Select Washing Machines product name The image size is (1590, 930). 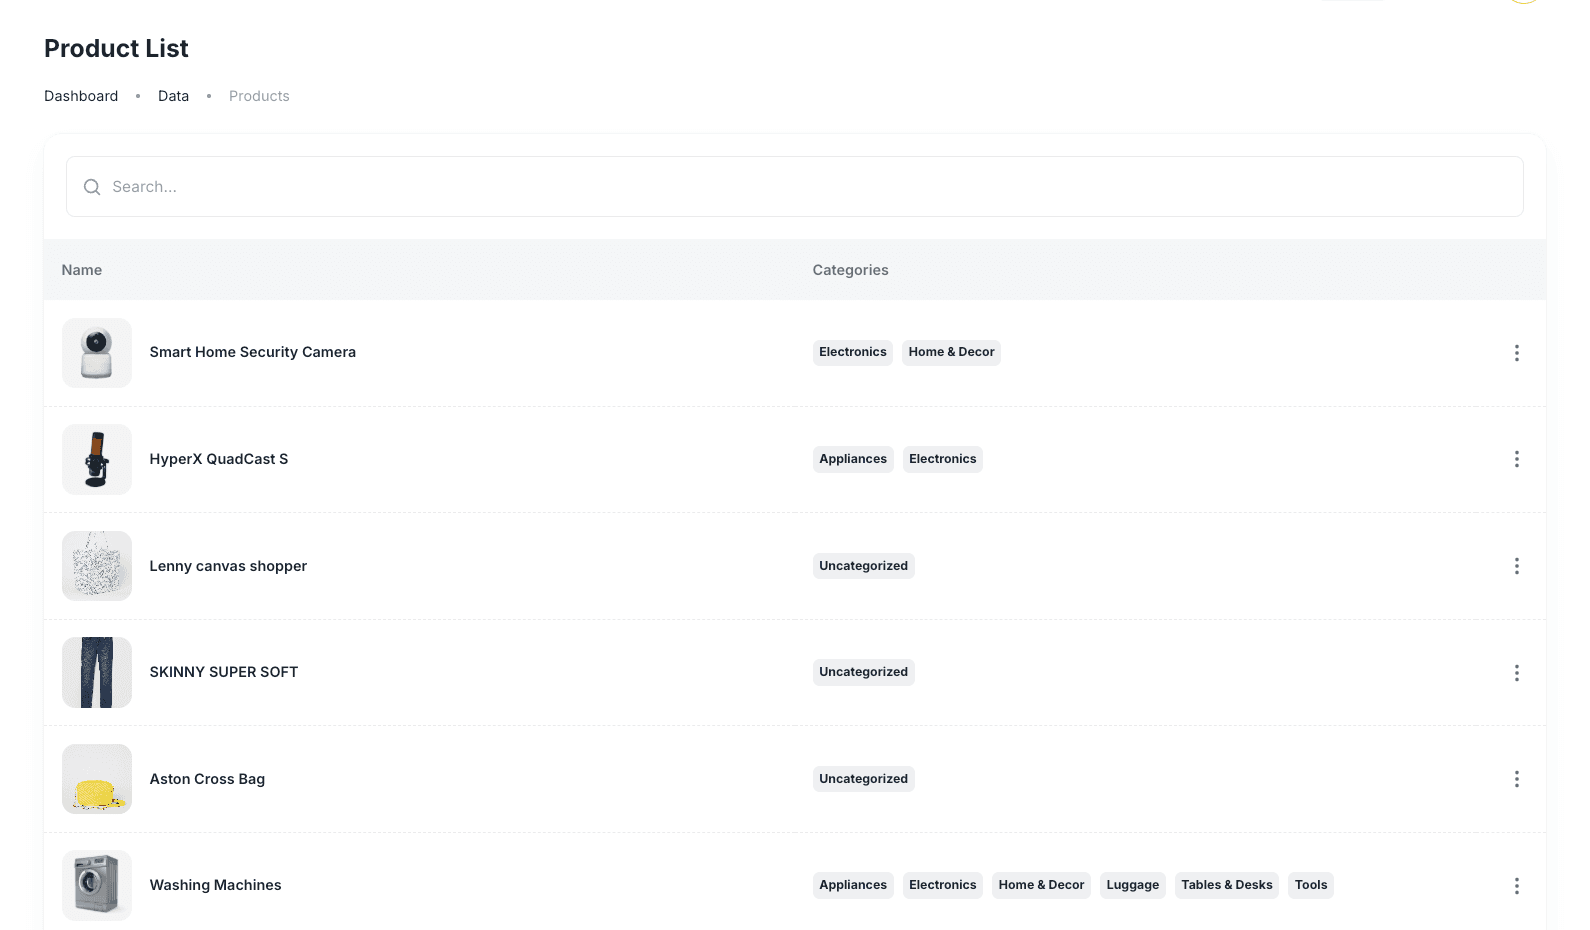click(x=215, y=885)
